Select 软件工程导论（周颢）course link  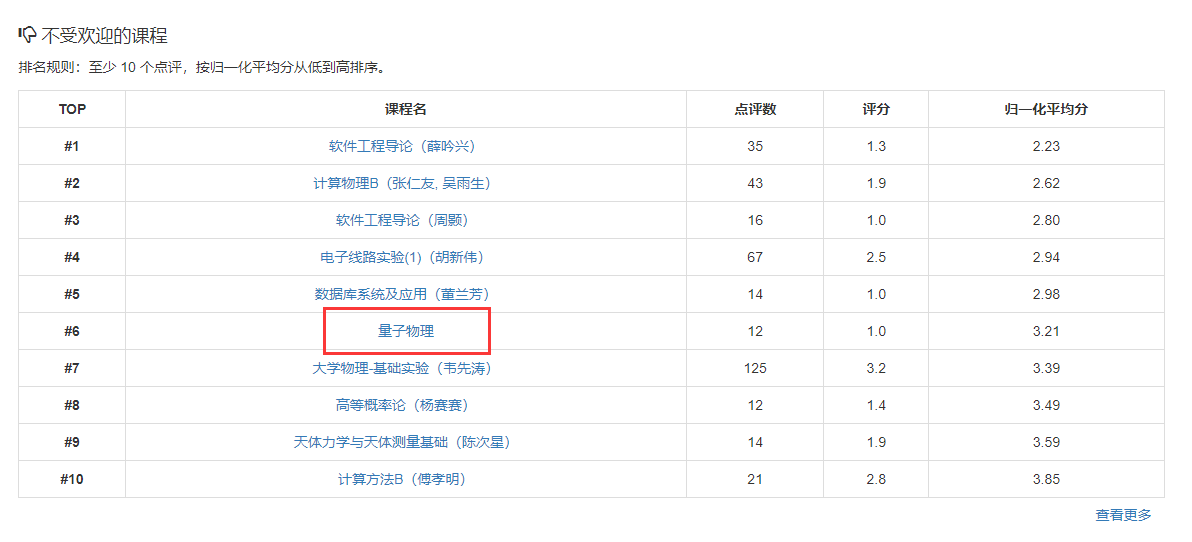pos(402,220)
